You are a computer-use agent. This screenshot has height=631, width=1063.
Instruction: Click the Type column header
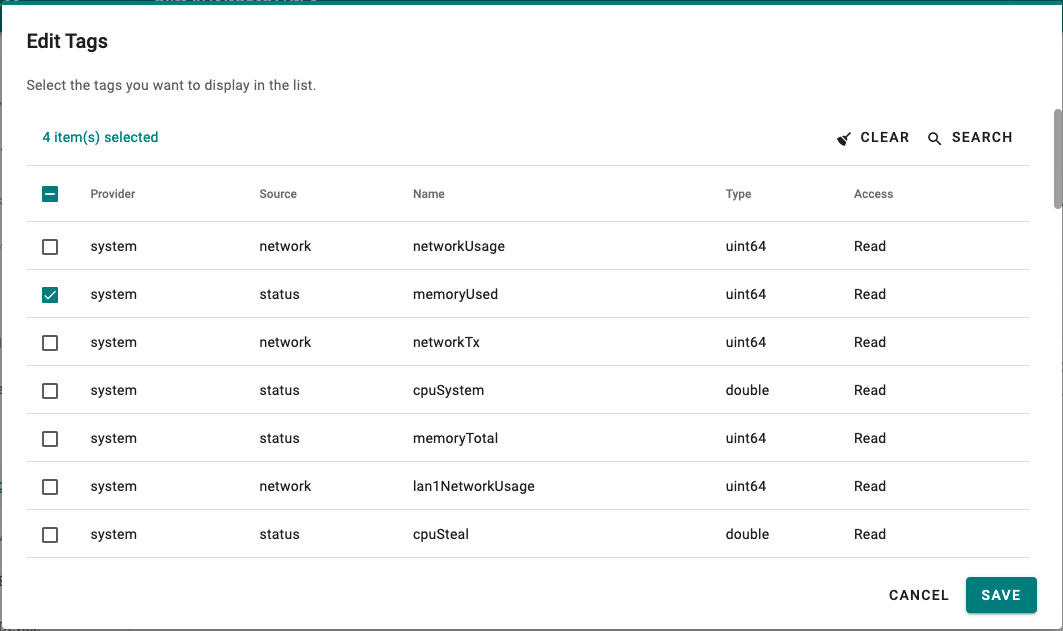tap(738, 194)
